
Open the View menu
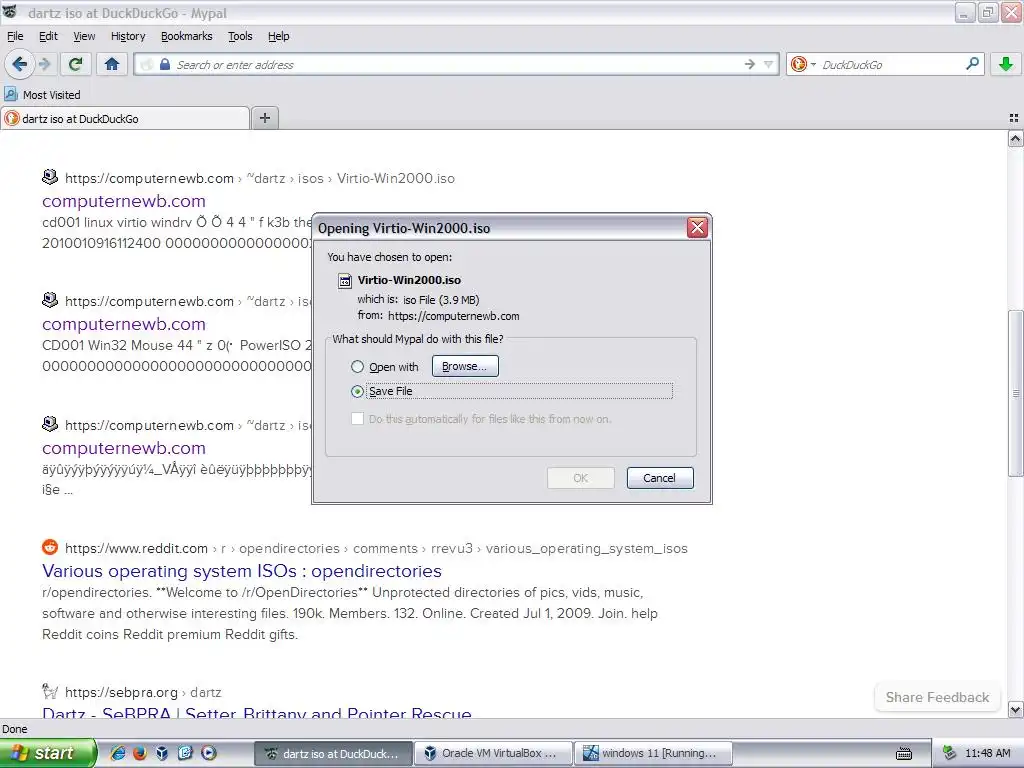point(84,36)
